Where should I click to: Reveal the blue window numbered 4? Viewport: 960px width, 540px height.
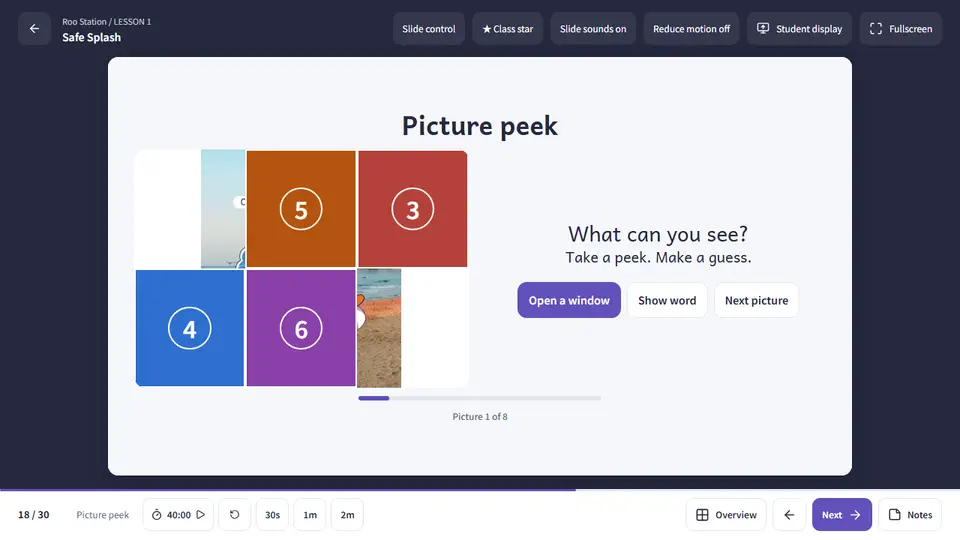tap(190, 328)
